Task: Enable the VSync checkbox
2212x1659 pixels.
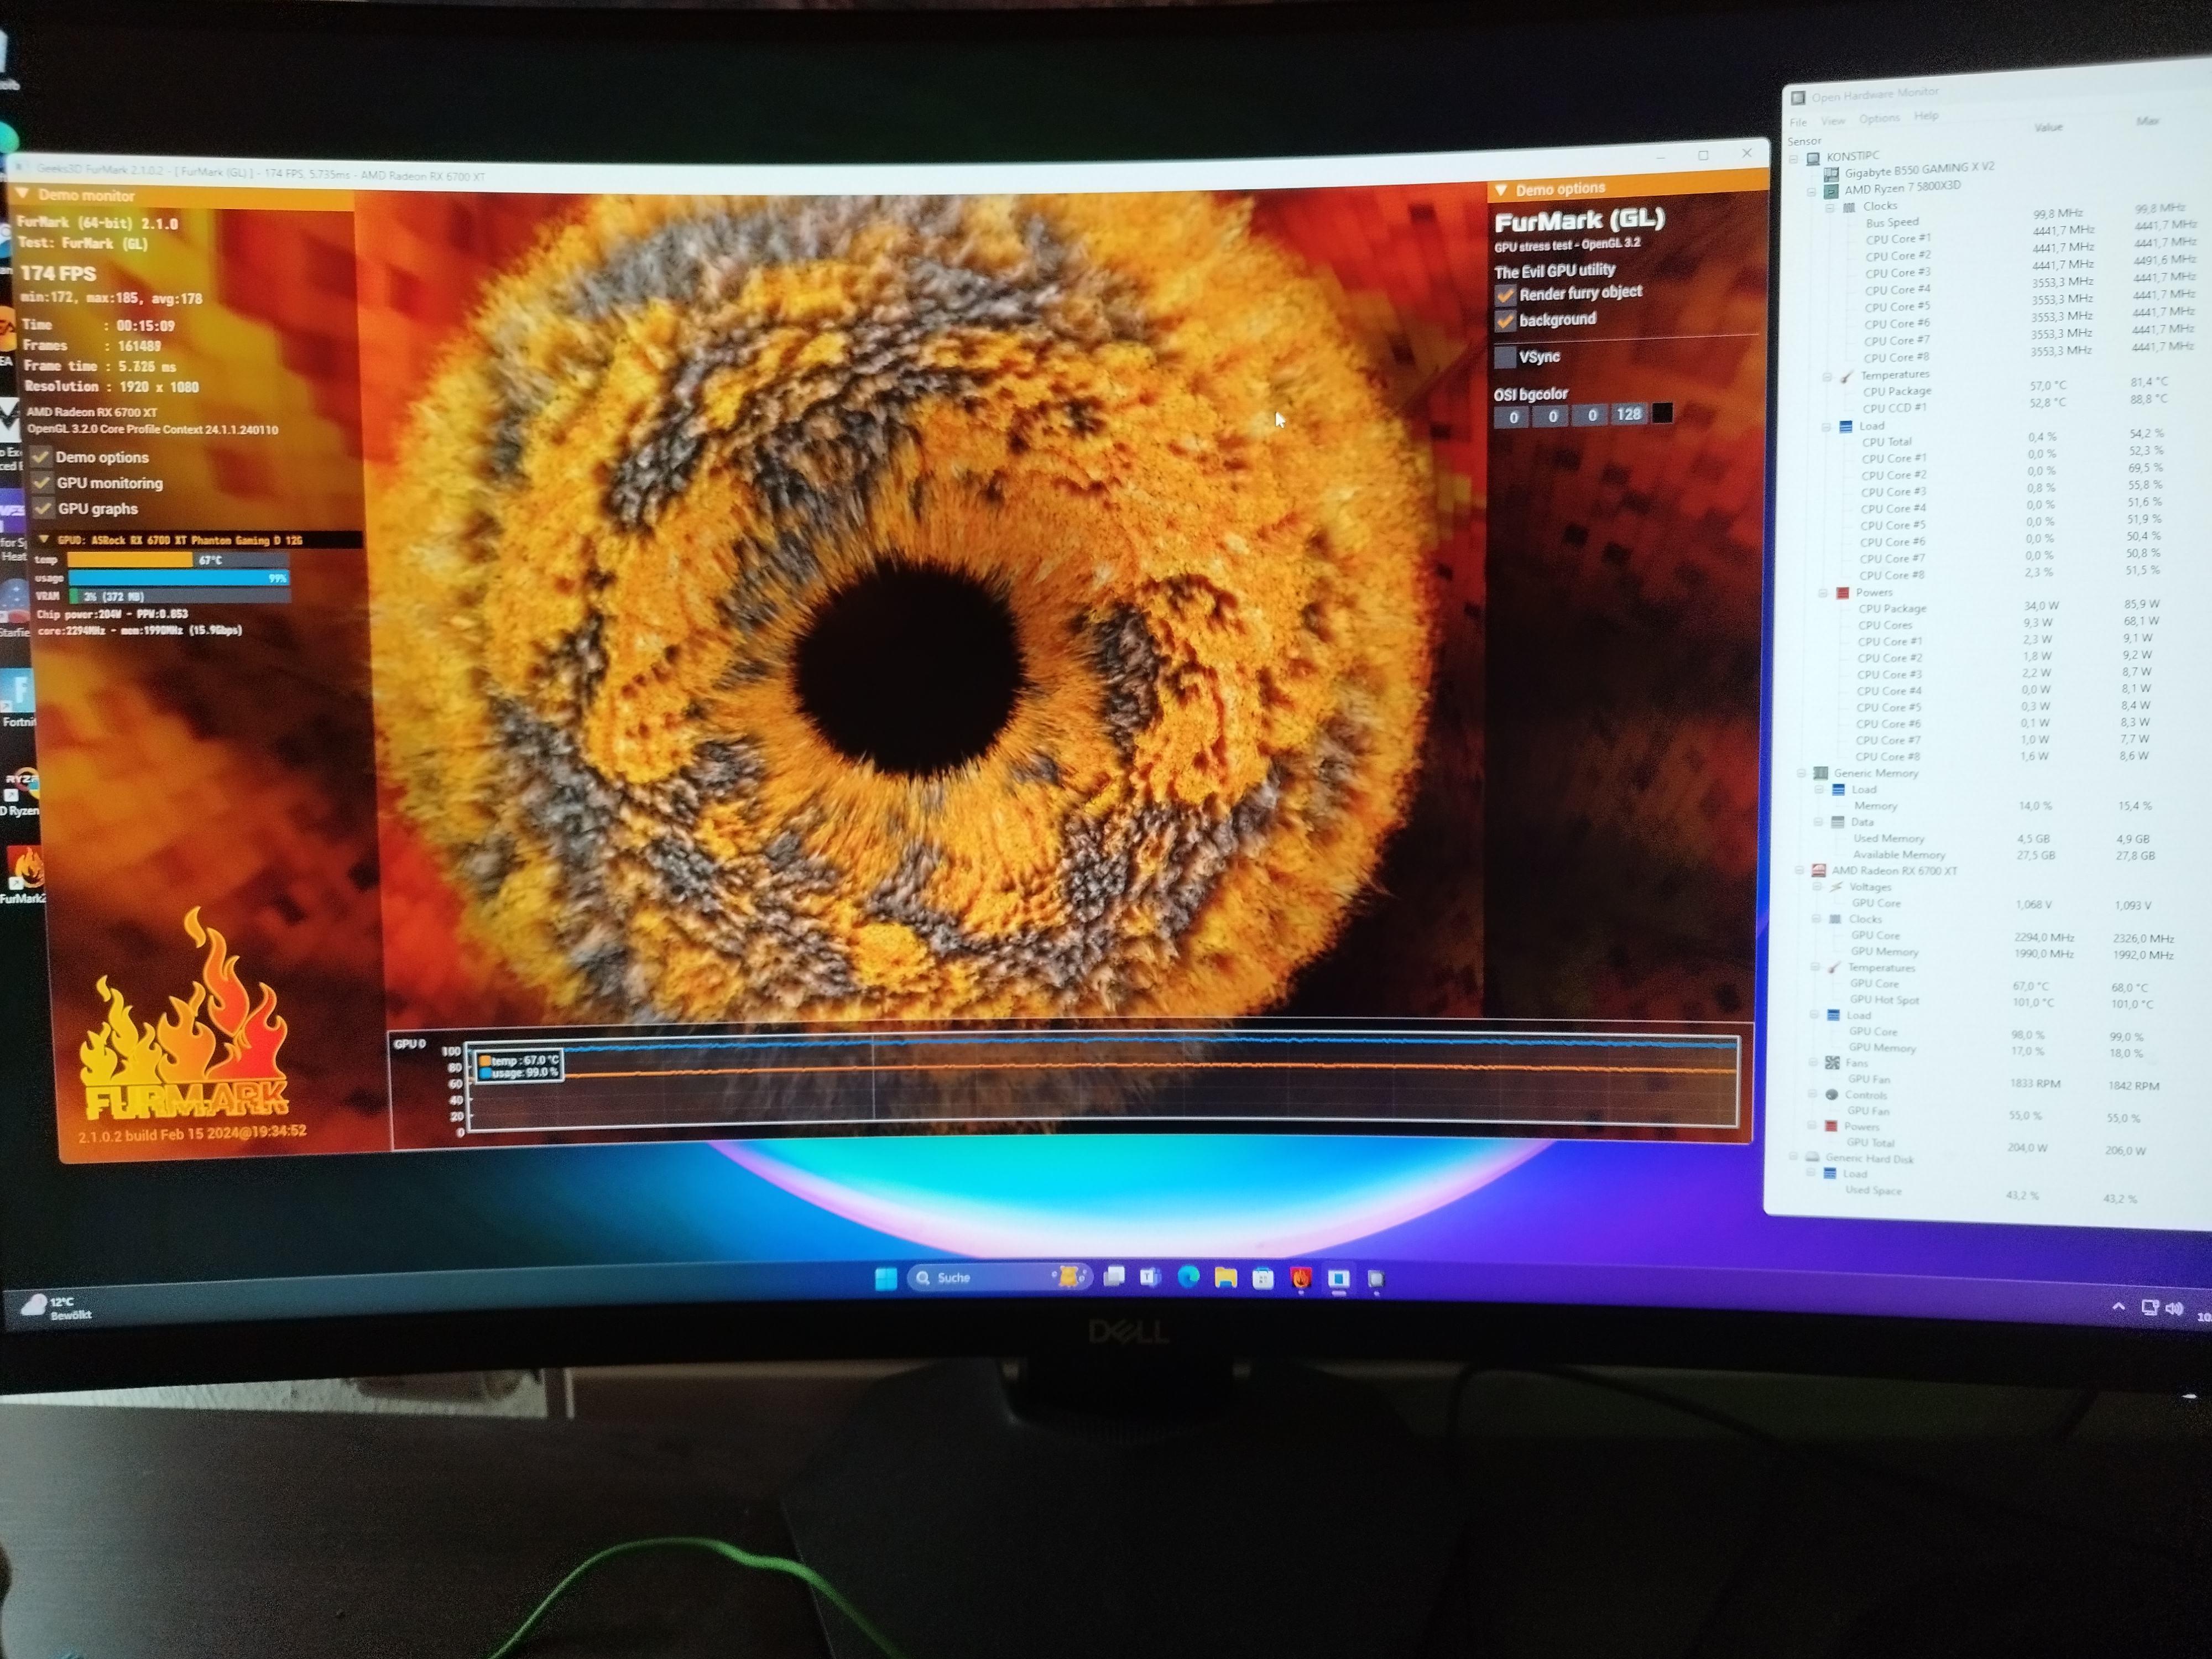Action: click(1505, 357)
